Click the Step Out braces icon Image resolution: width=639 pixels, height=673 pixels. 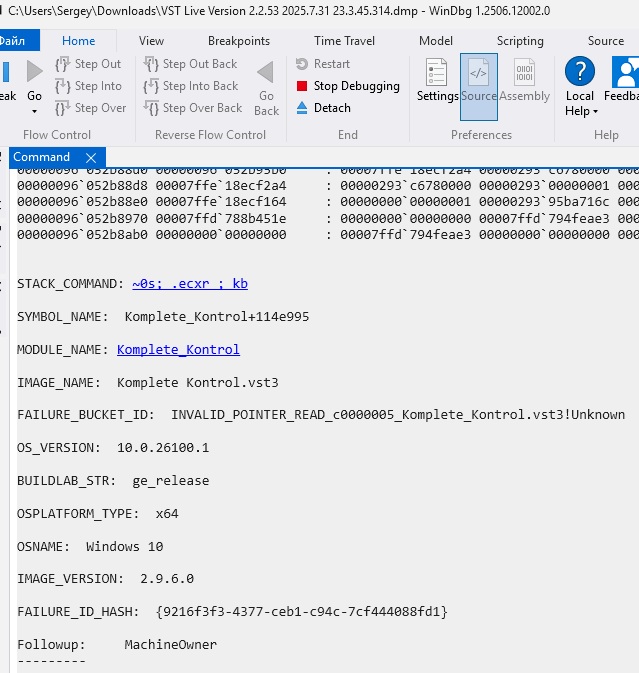pos(63,64)
